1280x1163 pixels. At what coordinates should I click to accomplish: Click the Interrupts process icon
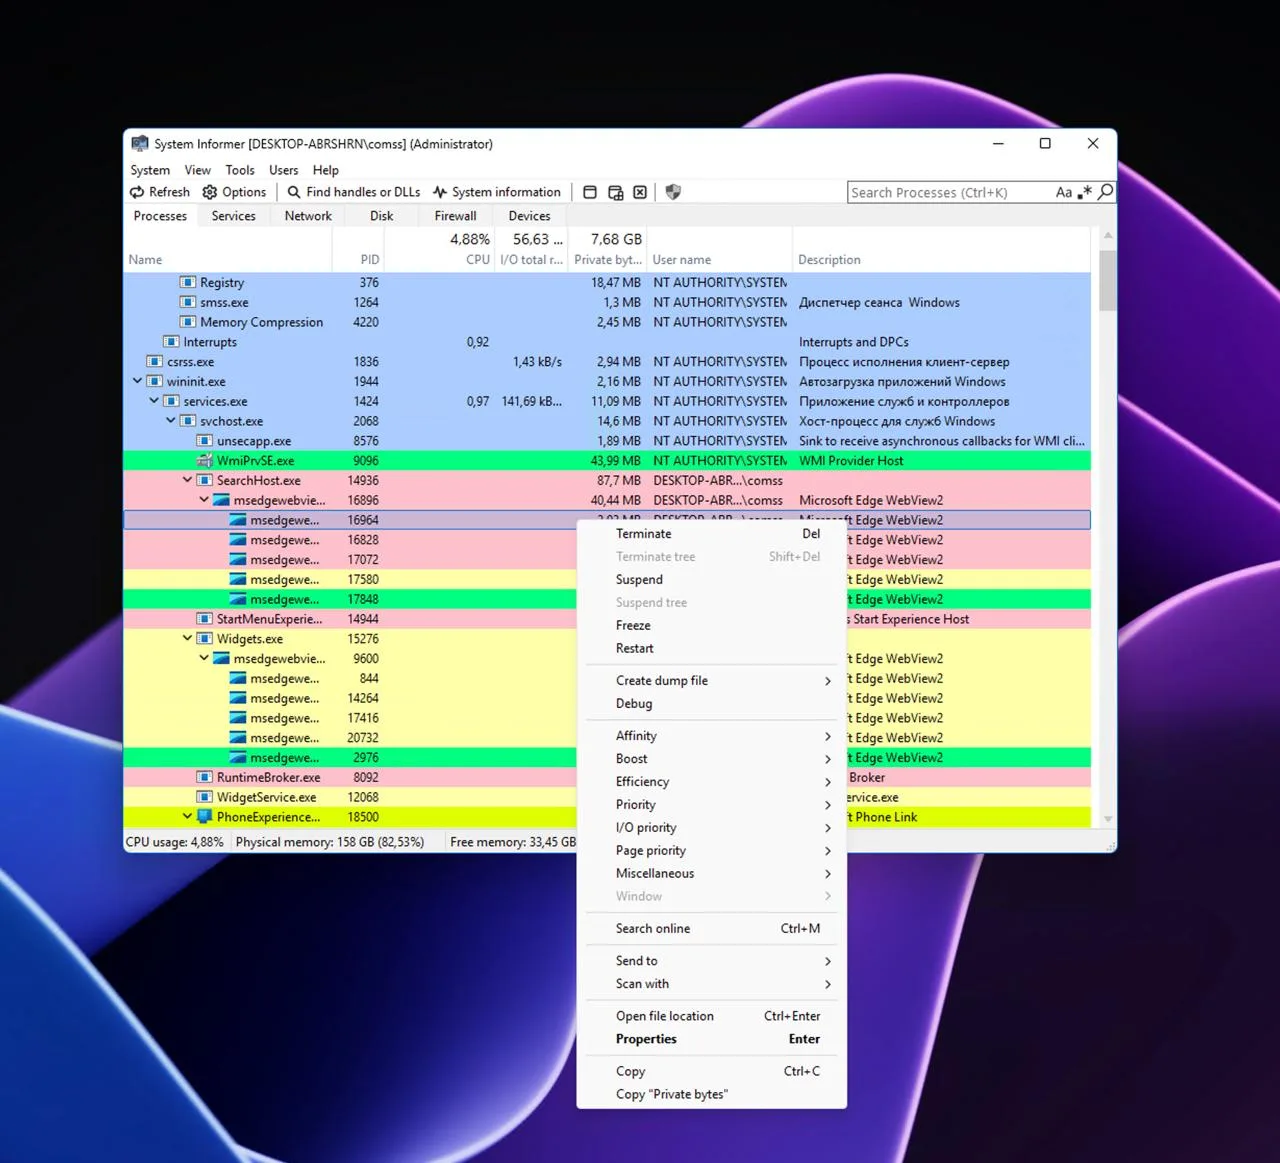point(171,342)
